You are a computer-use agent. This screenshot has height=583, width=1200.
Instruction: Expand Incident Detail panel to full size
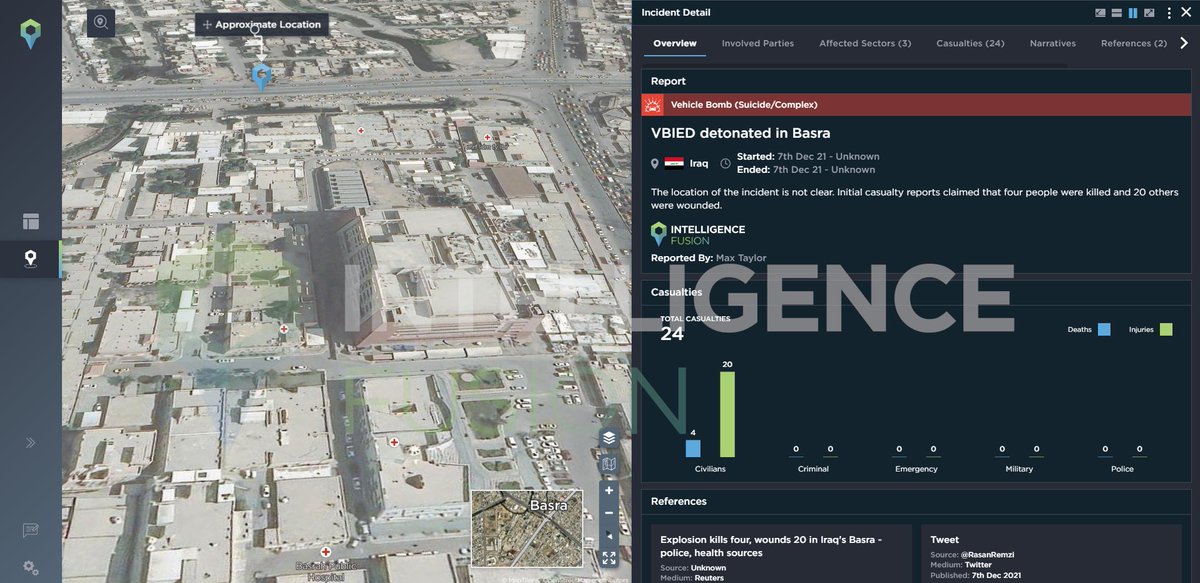[x=1149, y=13]
